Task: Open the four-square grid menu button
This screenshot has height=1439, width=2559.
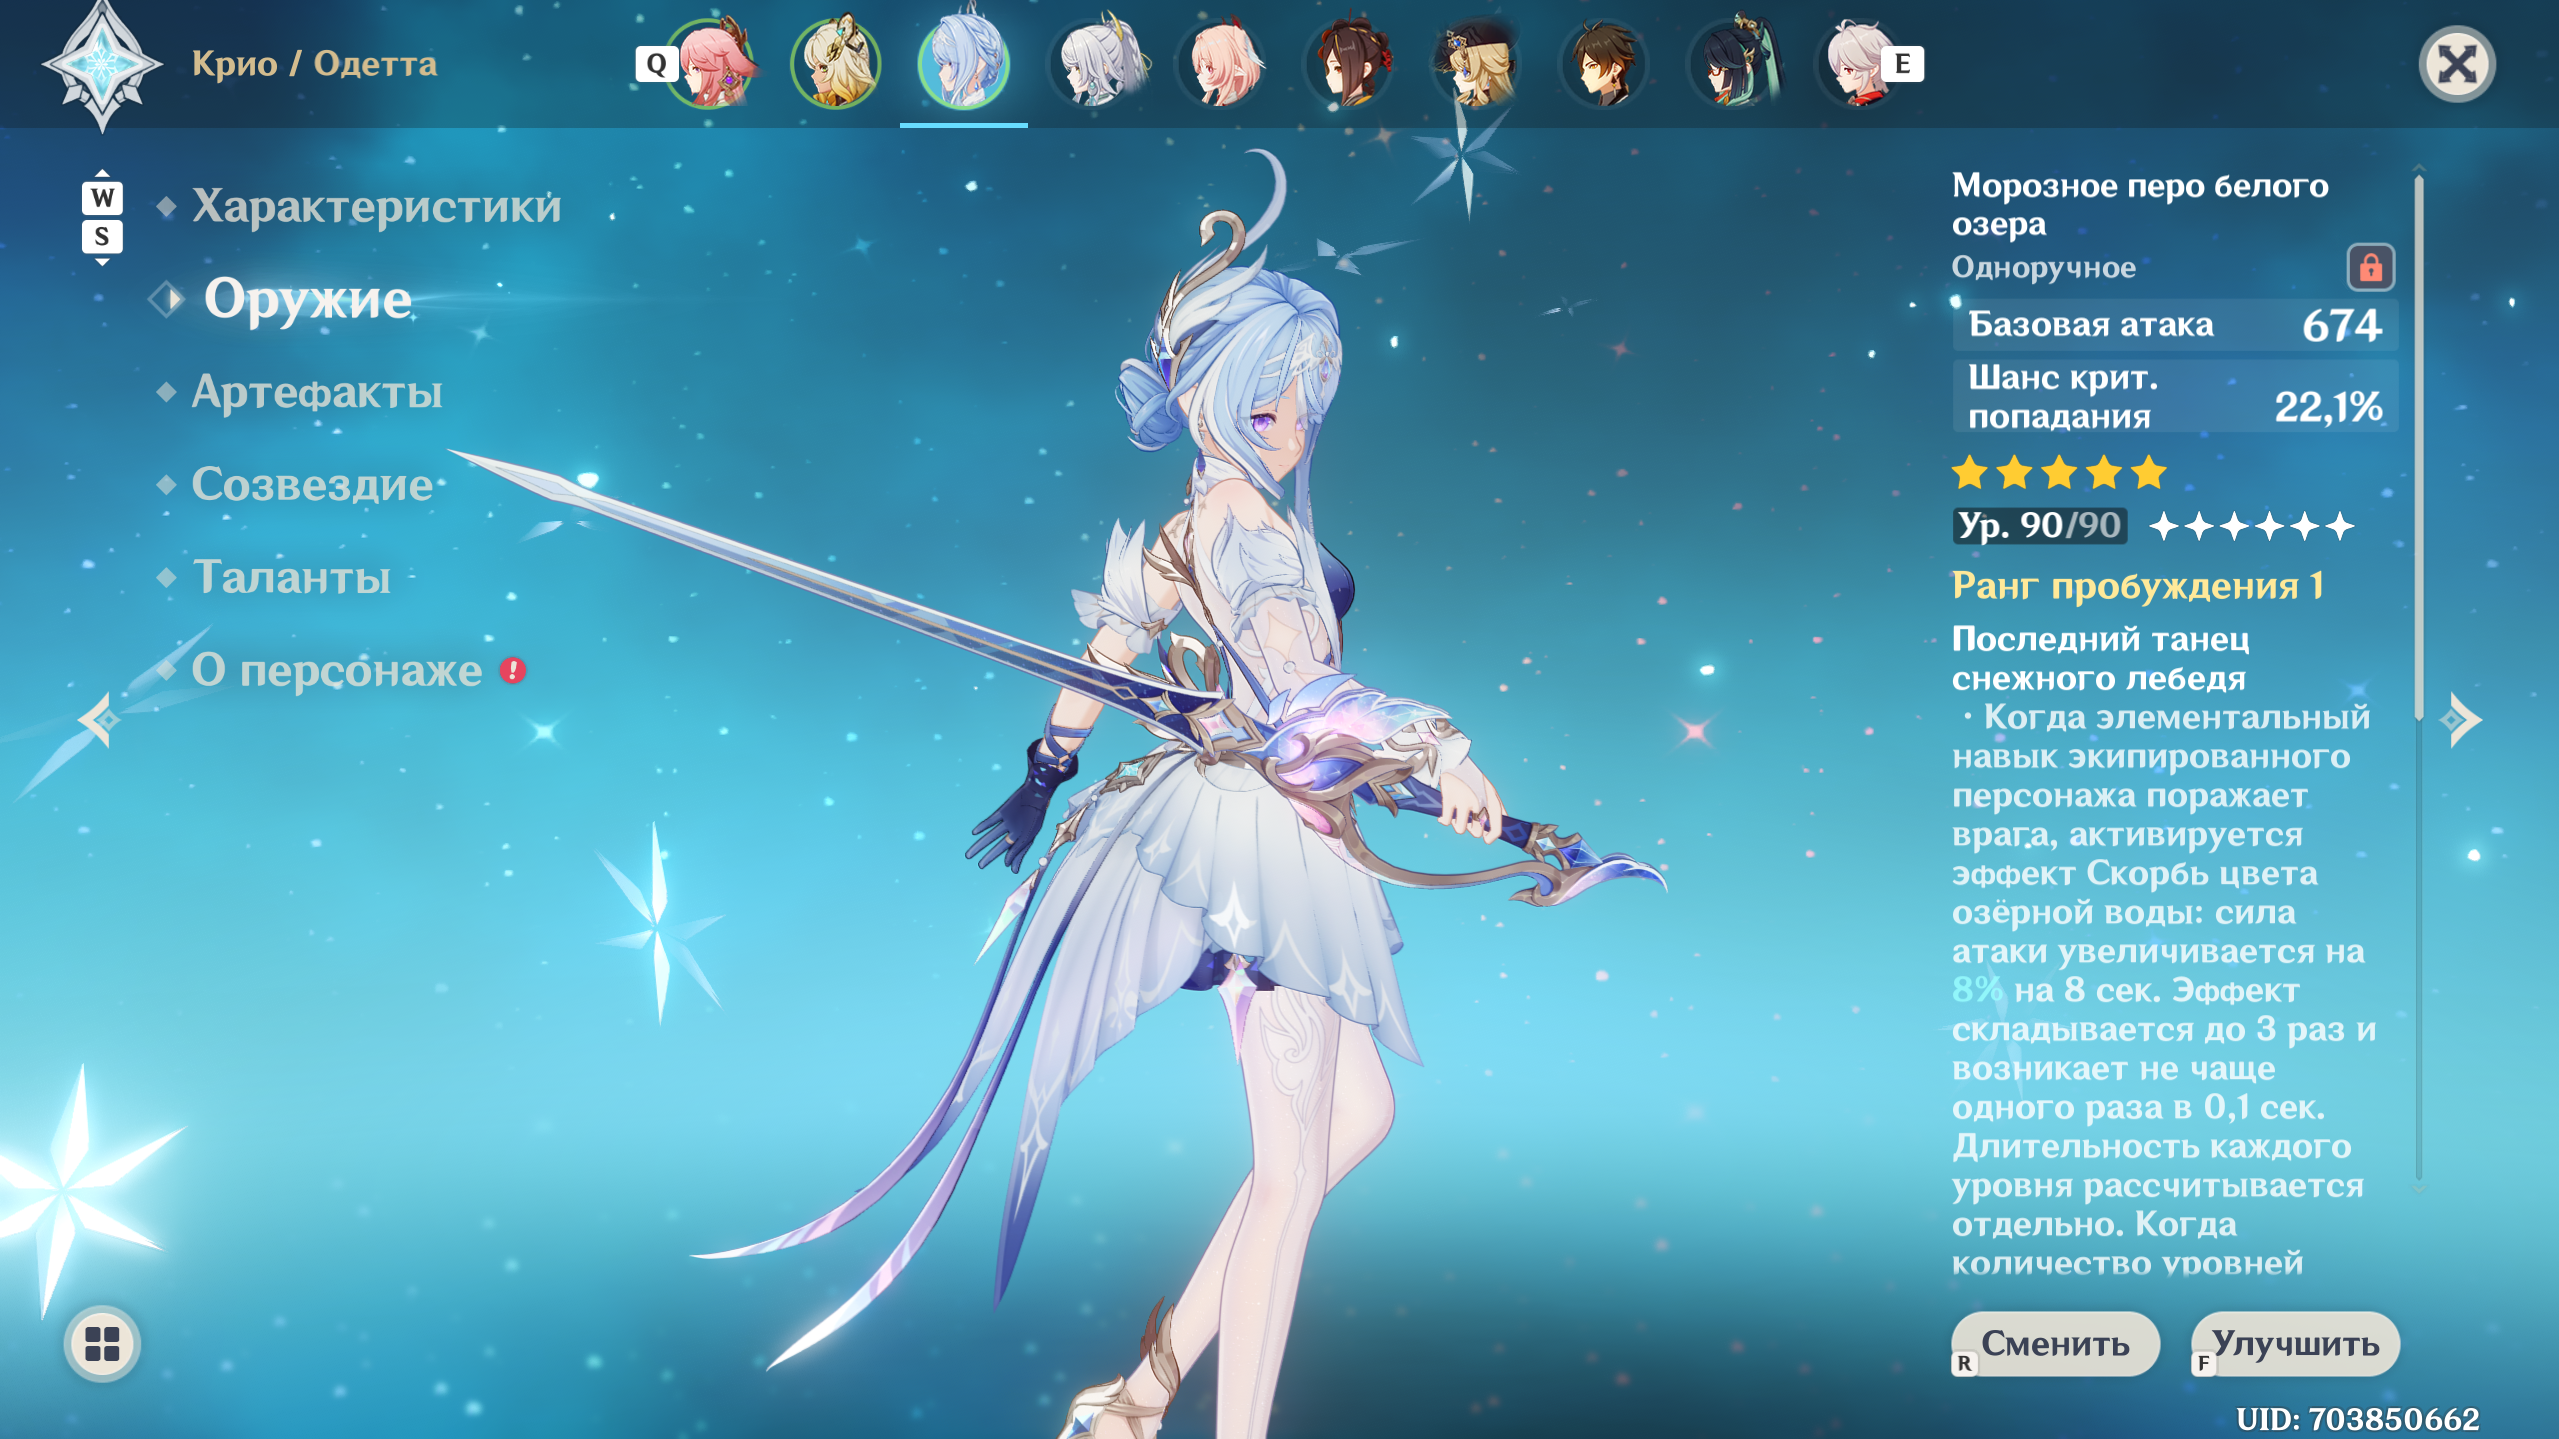Action: (102, 1343)
